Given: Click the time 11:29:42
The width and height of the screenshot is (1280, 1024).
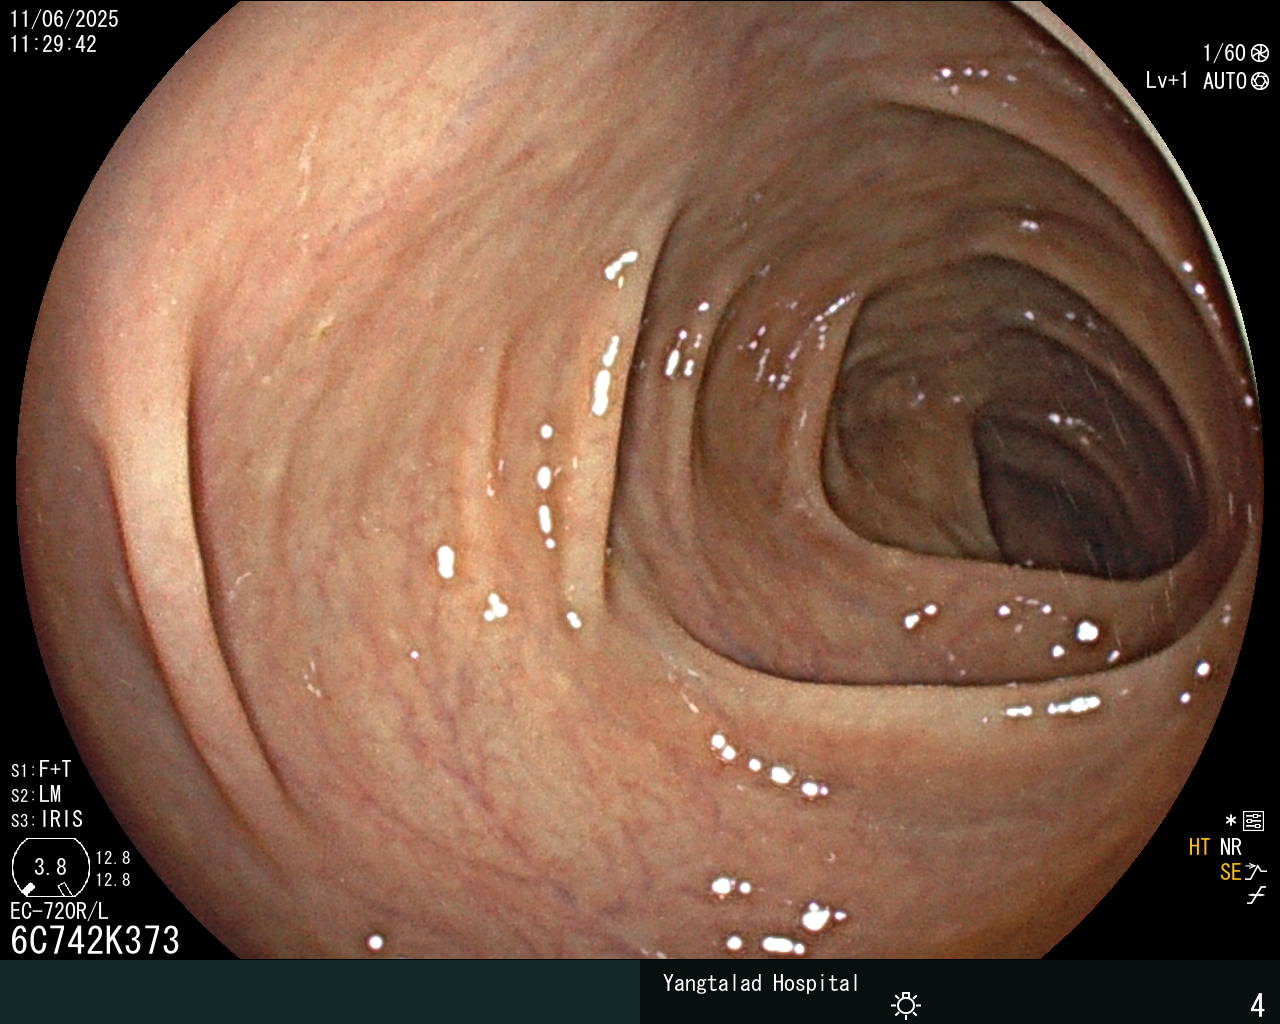Looking at the screenshot, I should [53, 44].
